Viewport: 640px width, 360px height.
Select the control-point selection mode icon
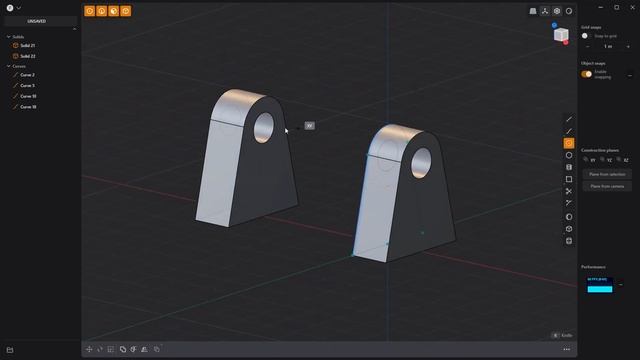pyautogui.click(x=89, y=11)
